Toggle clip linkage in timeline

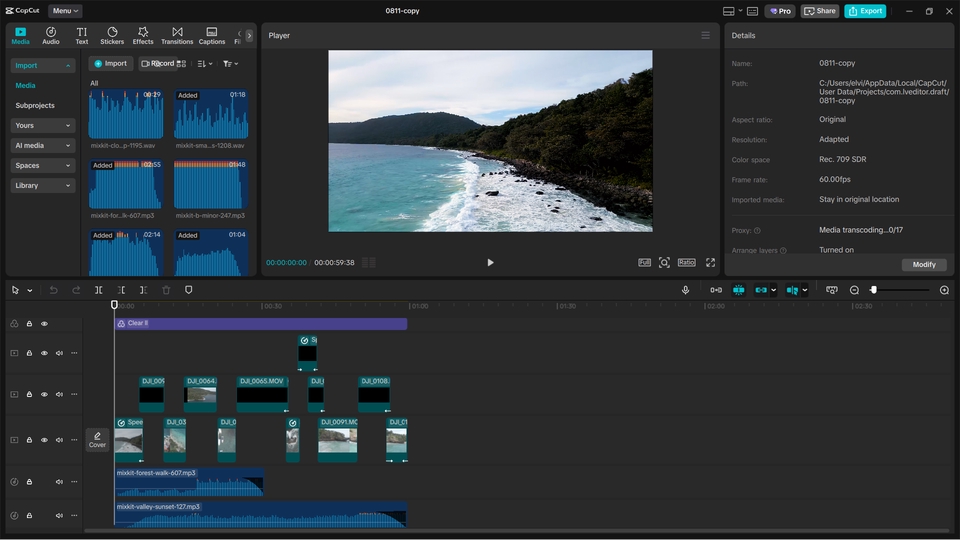coord(761,290)
